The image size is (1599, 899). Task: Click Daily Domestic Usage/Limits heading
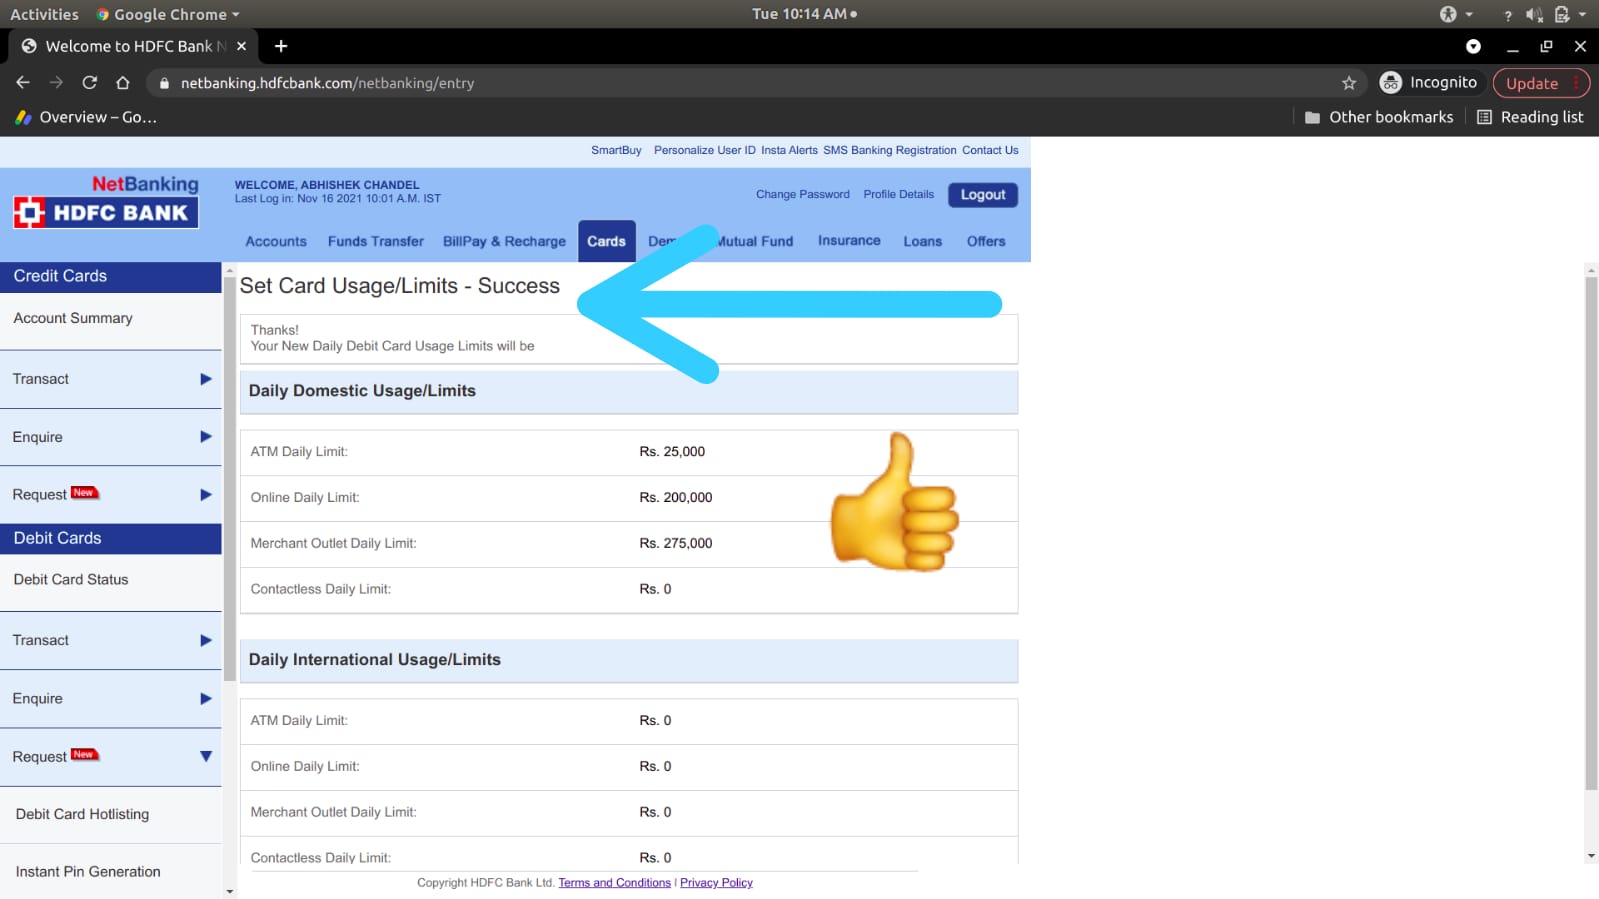click(x=362, y=391)
